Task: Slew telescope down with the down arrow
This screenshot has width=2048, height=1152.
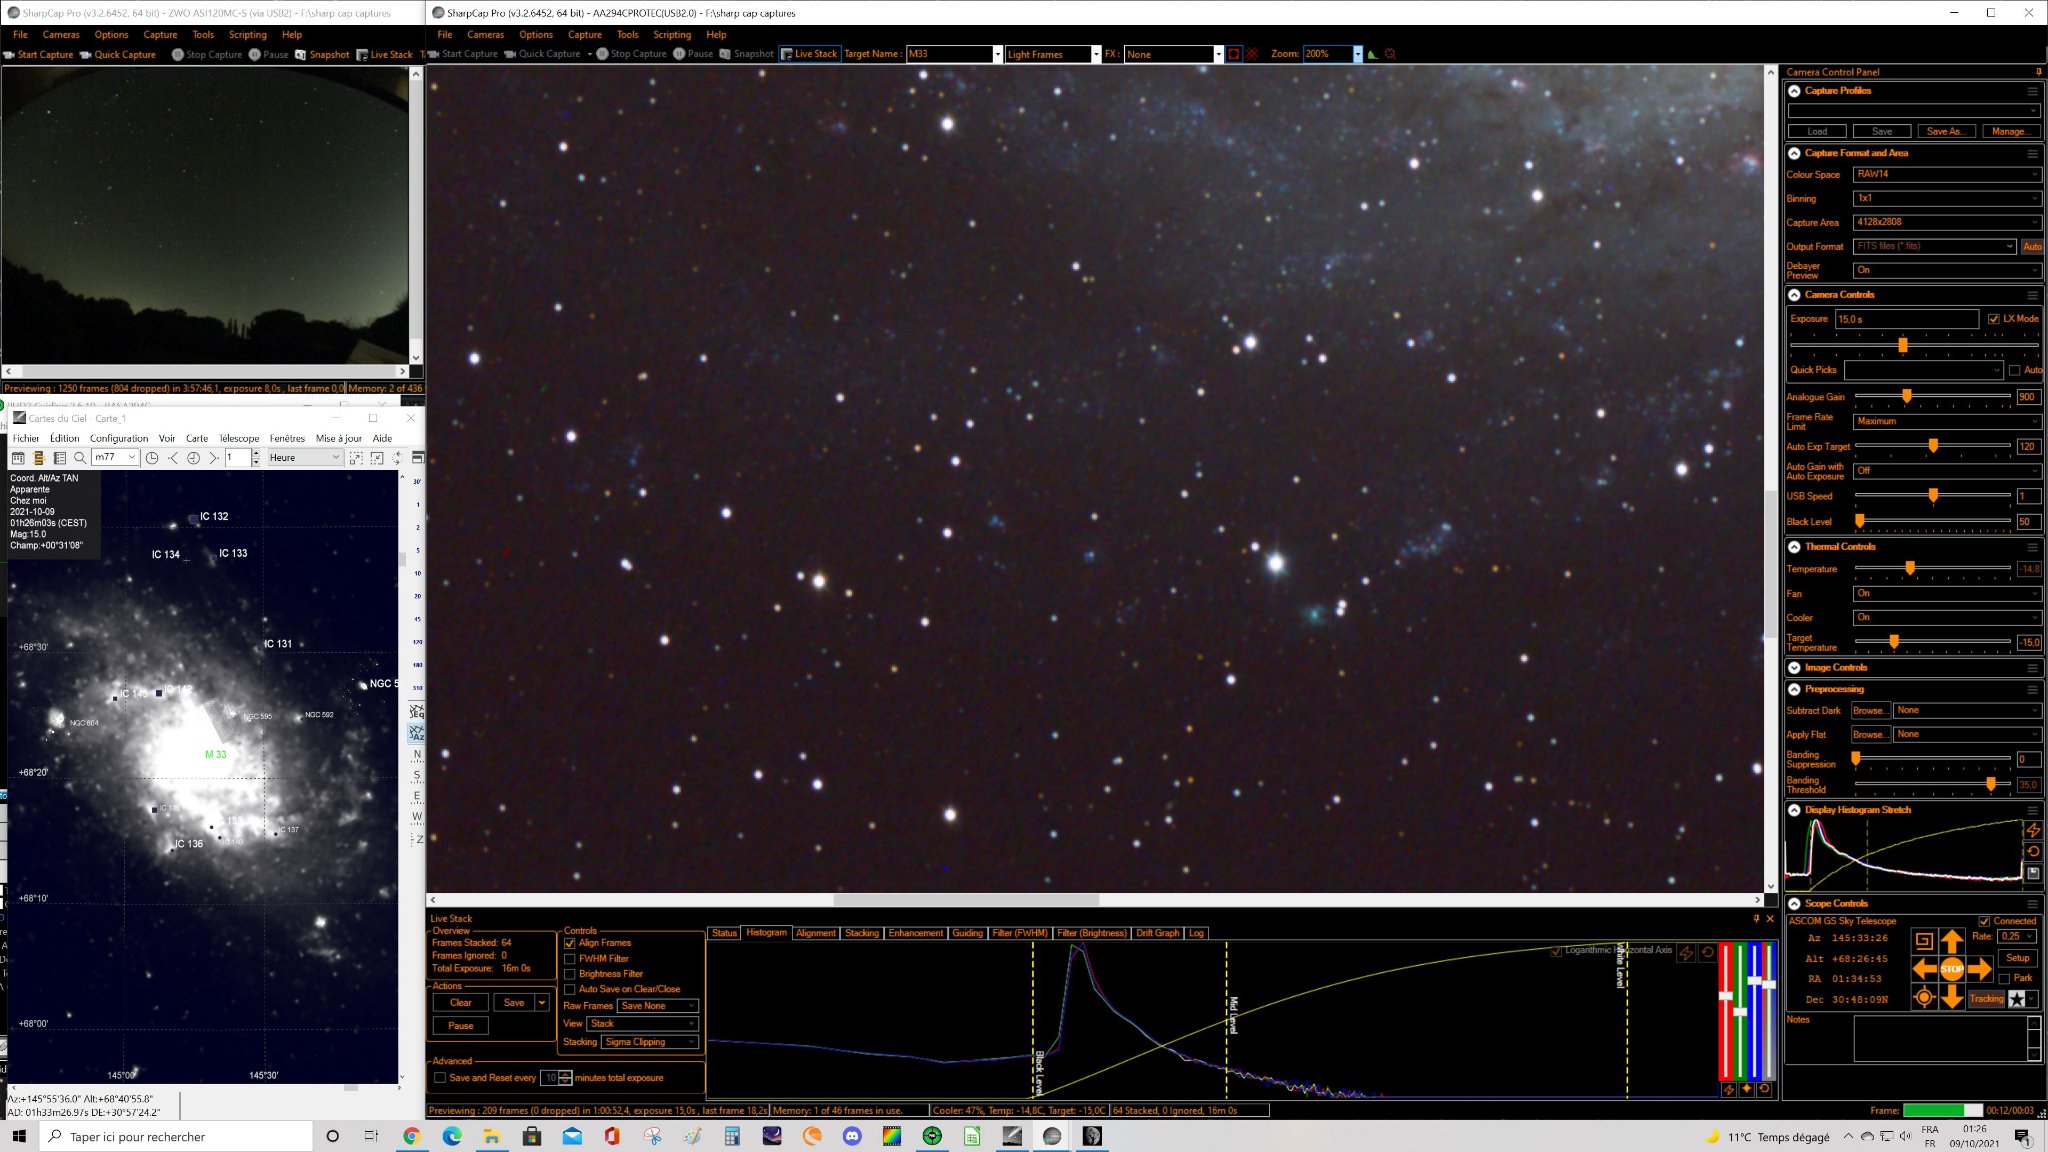Action: click(x=1951, y=997)
